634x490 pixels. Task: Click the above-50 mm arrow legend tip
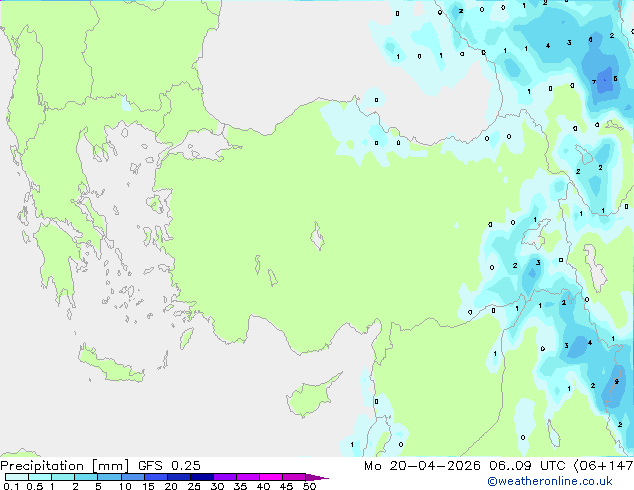317,477
